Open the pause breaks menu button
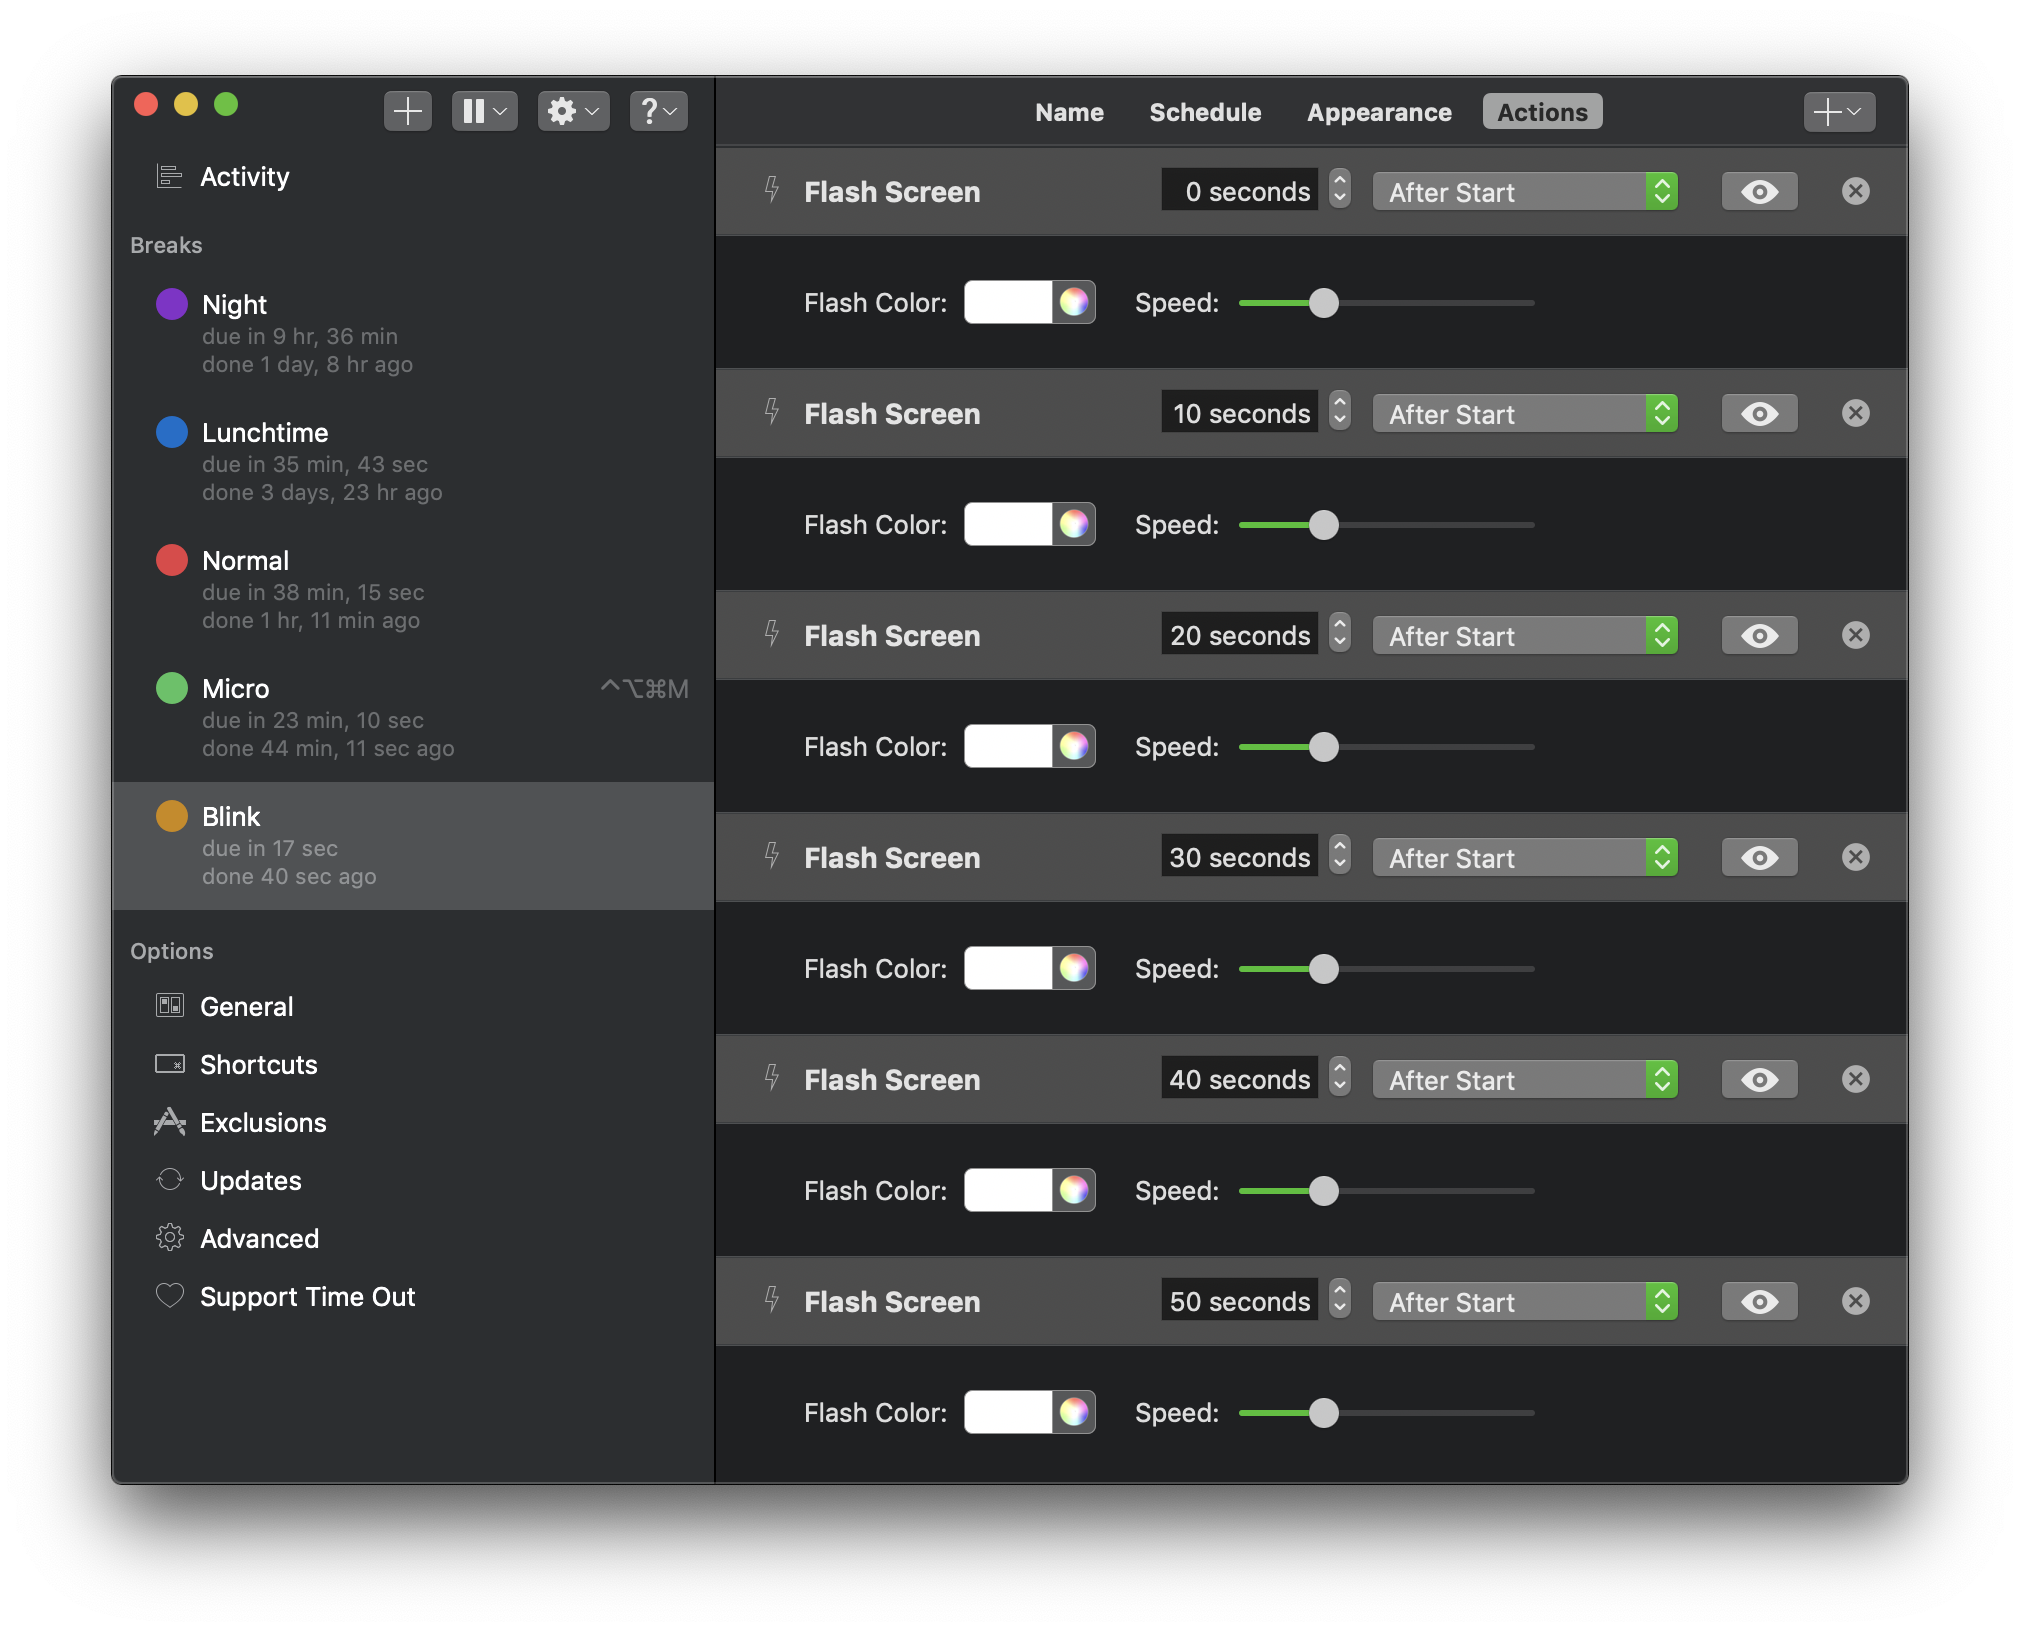Image resolution: width=2020 pixels, height=1632 pixels. click(x=485, y=111)
